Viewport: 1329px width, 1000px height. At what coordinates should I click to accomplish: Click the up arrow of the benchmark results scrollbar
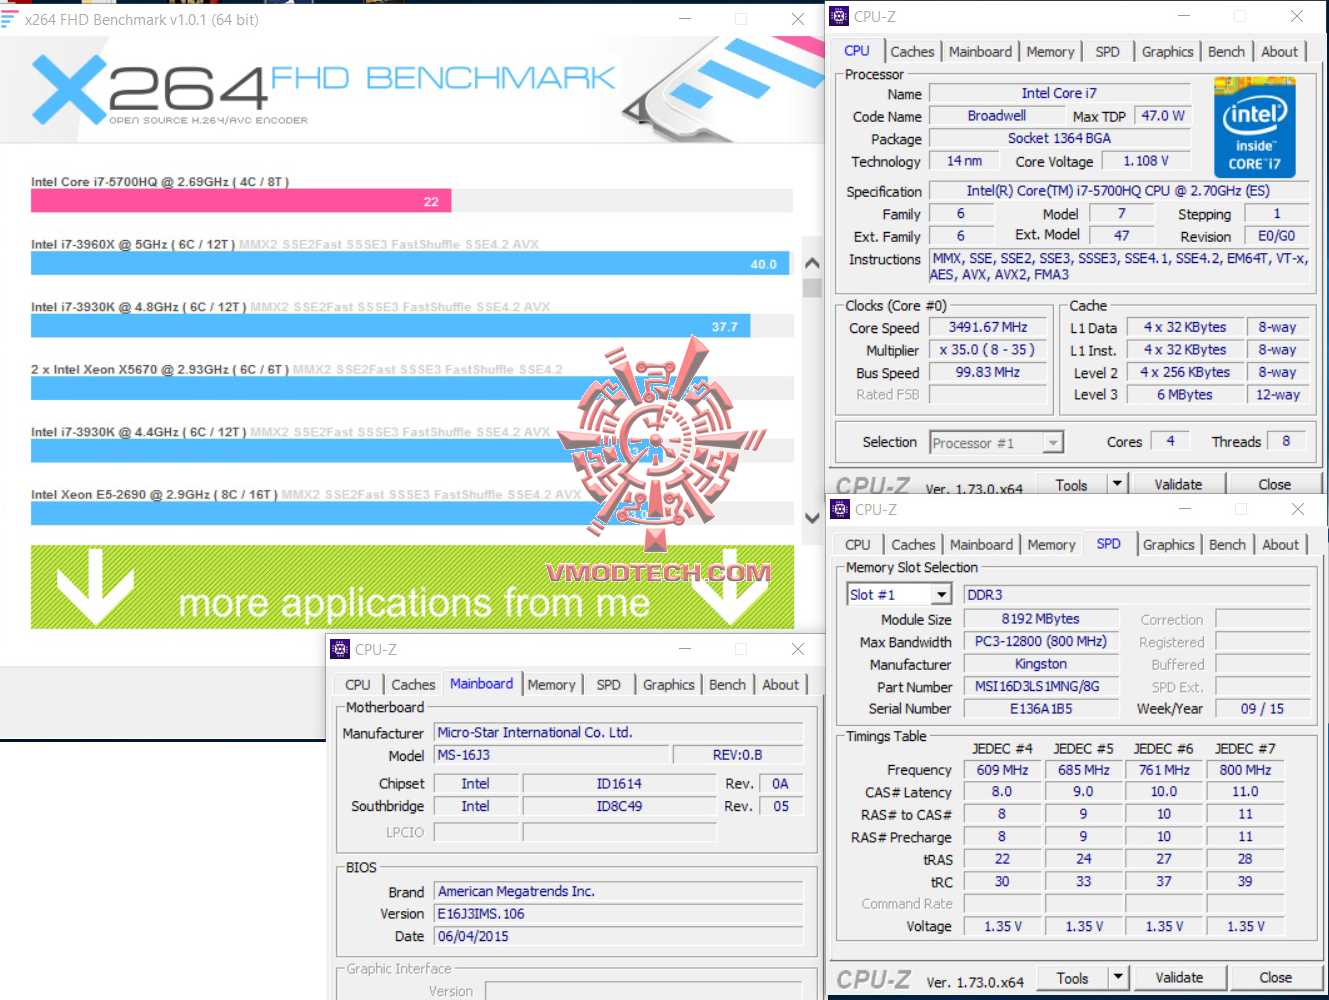(812, 263)
